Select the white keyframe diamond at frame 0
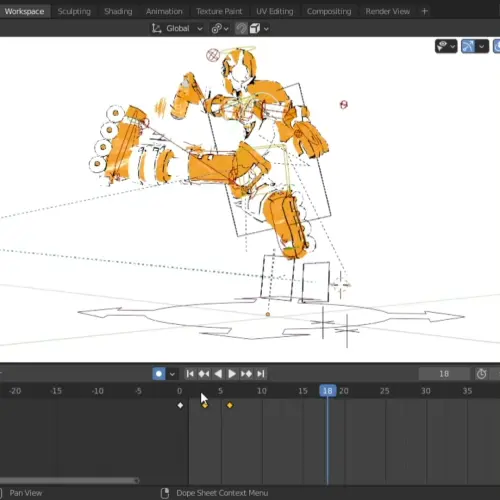 180,405
